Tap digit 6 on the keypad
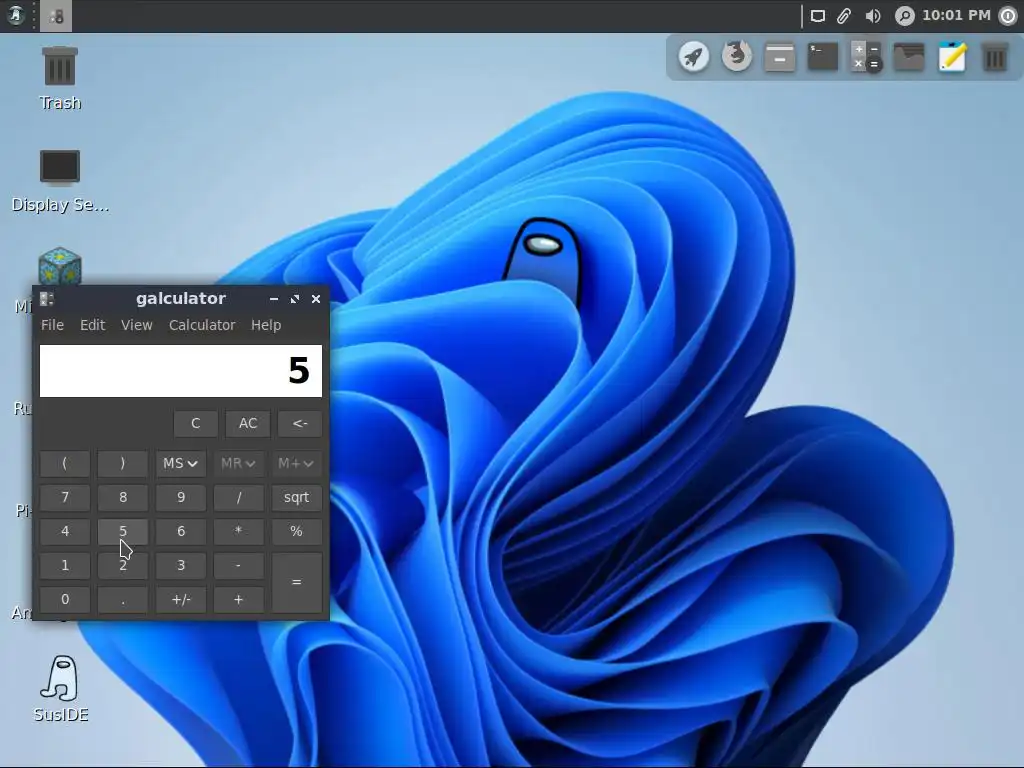Screen dimensions: 1024x768 click(x=181, y=532)
